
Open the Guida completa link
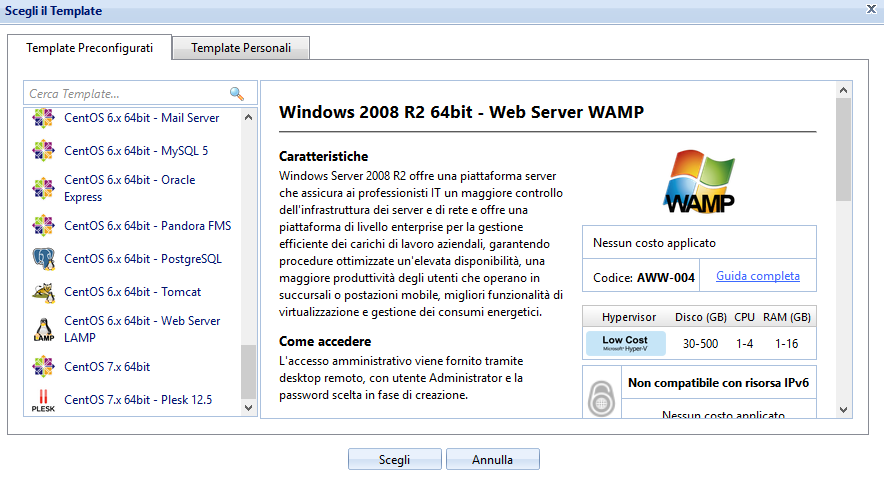[757, 276]
